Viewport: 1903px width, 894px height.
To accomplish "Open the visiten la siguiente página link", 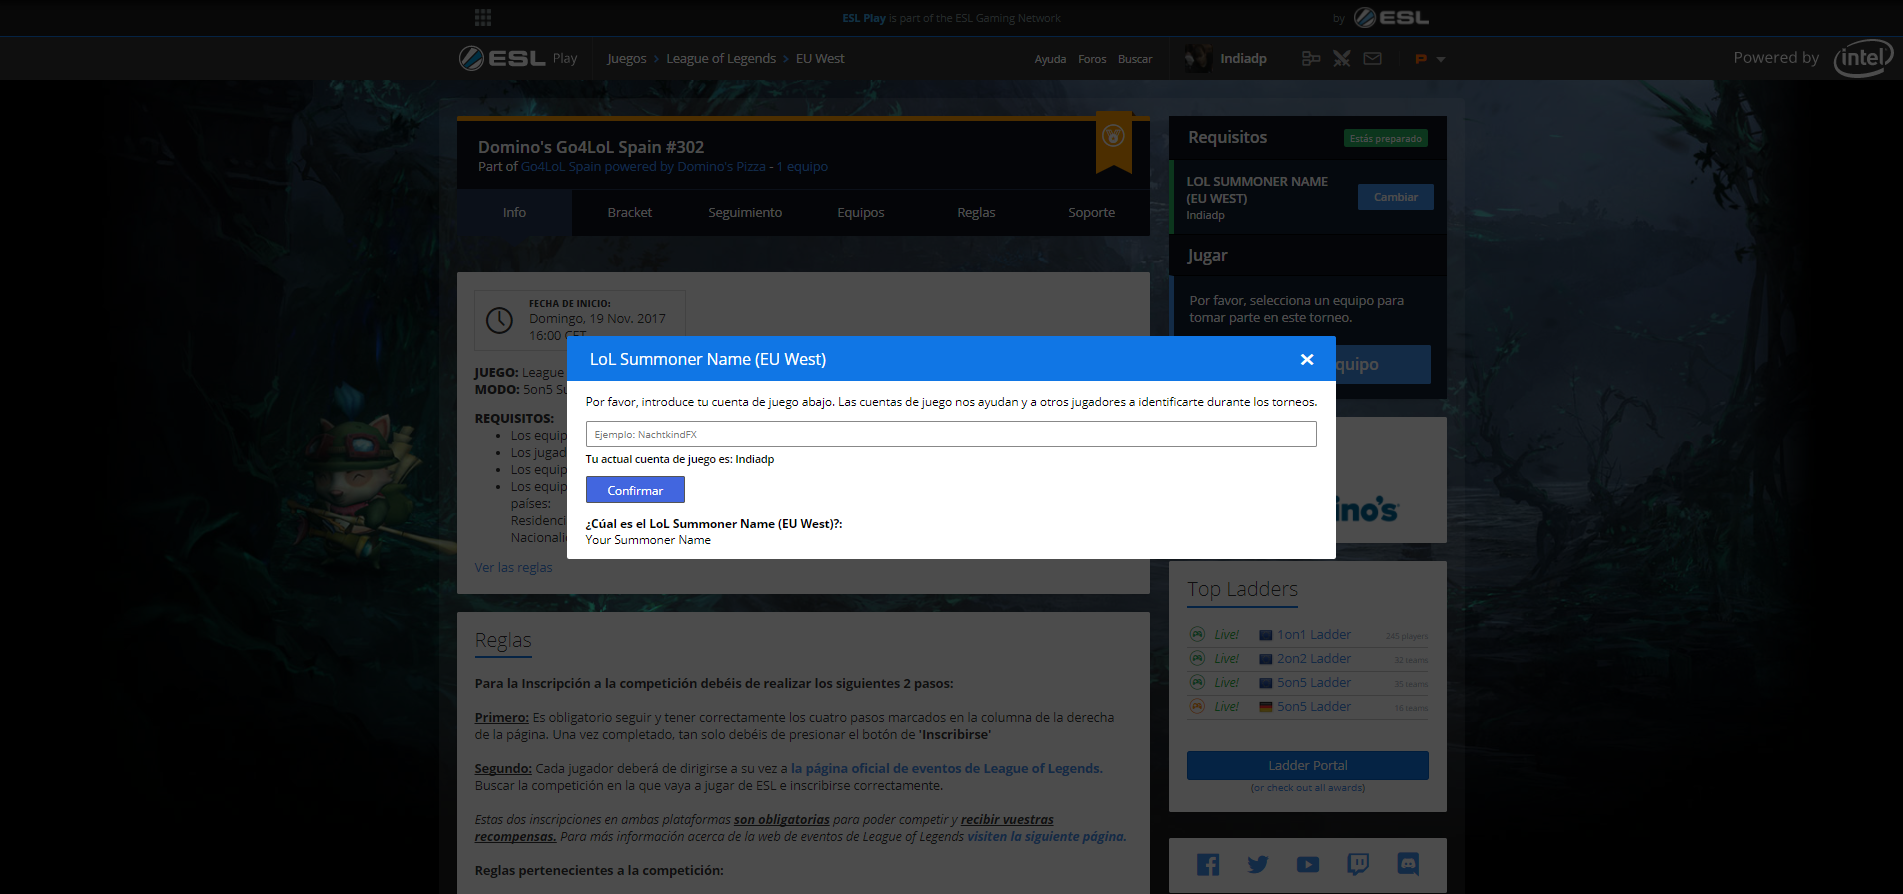I will (x=1046, y=837).
